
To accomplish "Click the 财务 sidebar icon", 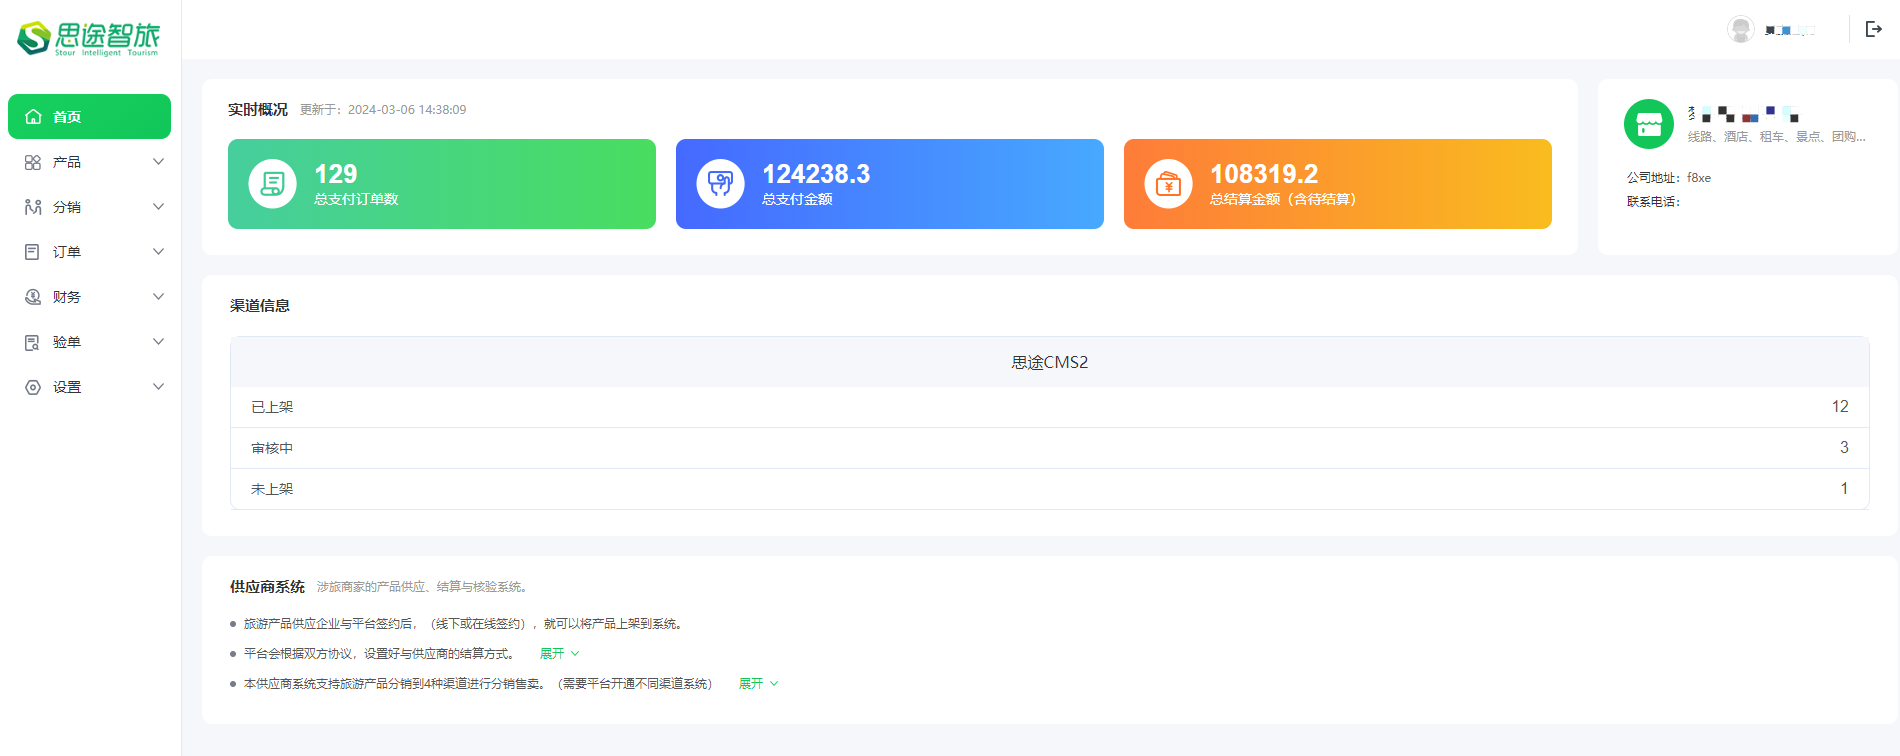I will [33, 297].
